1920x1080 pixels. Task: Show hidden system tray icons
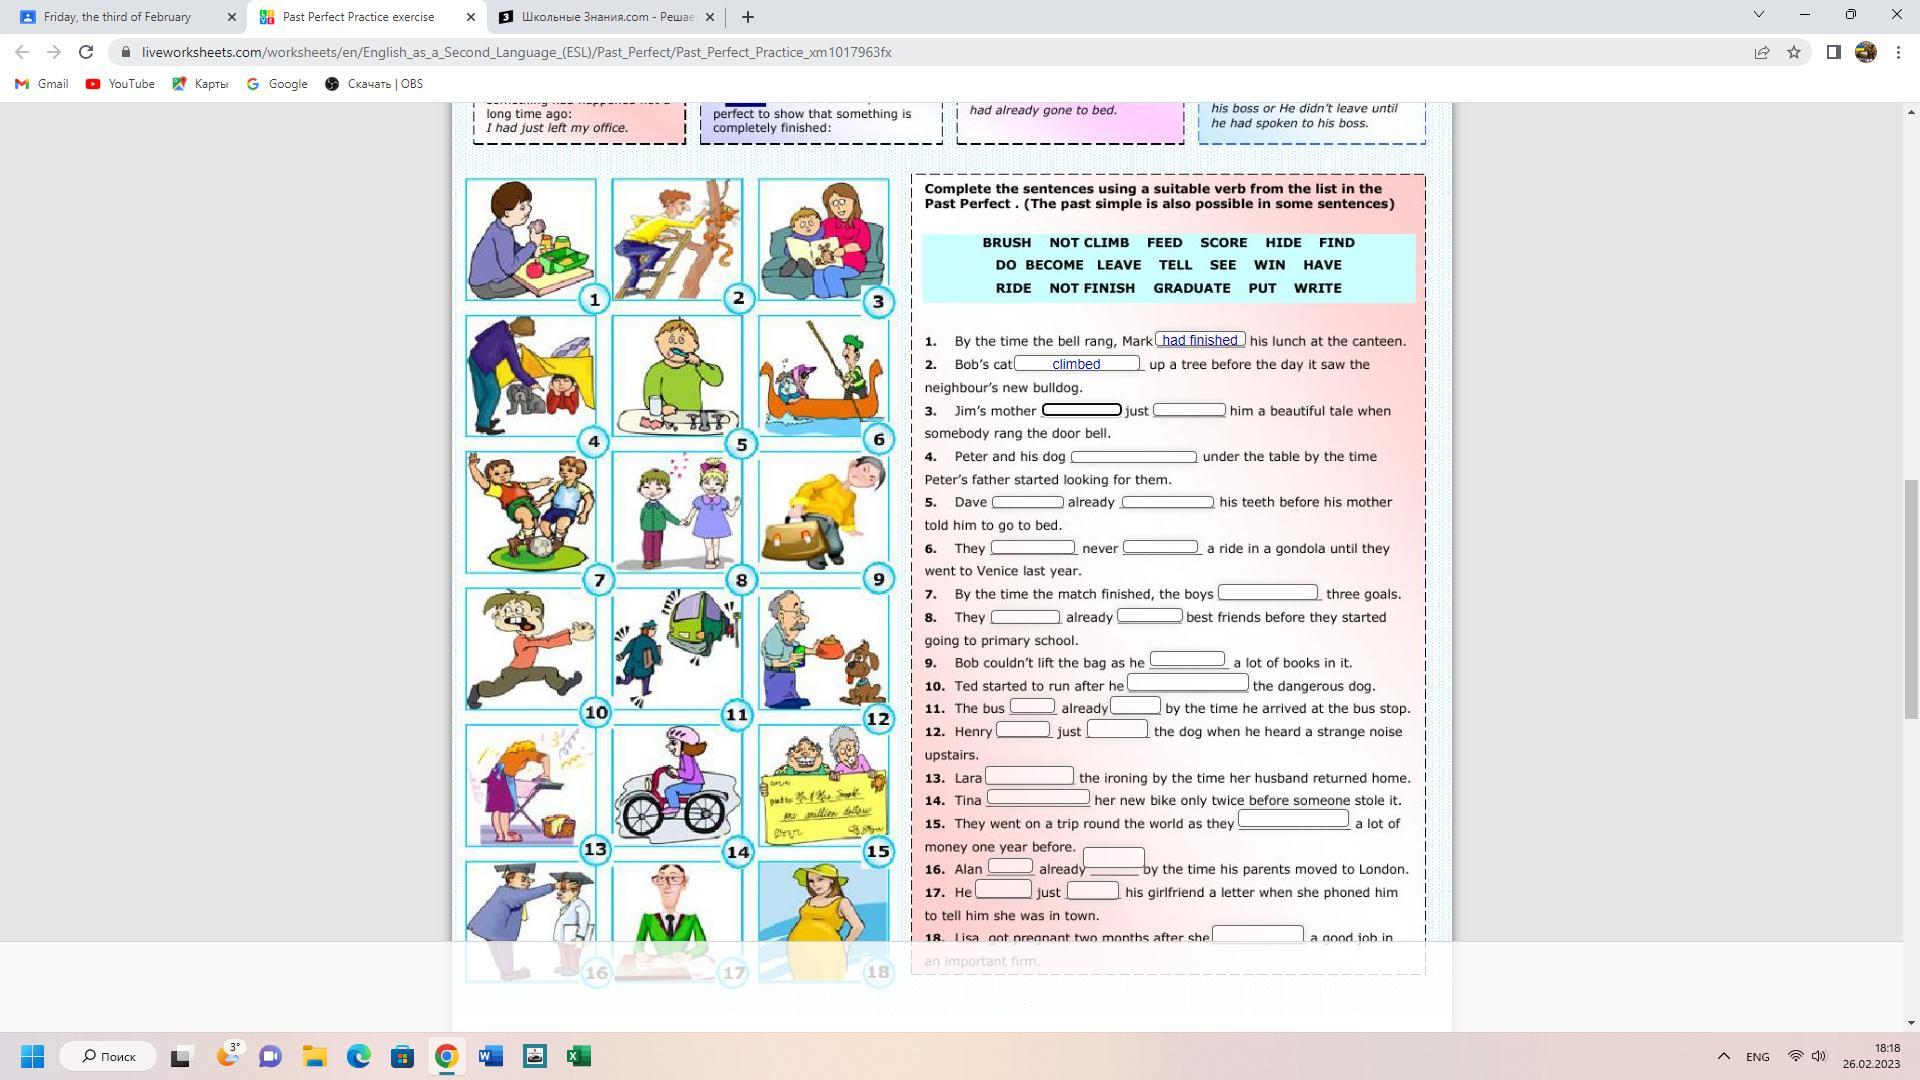1723,1056
